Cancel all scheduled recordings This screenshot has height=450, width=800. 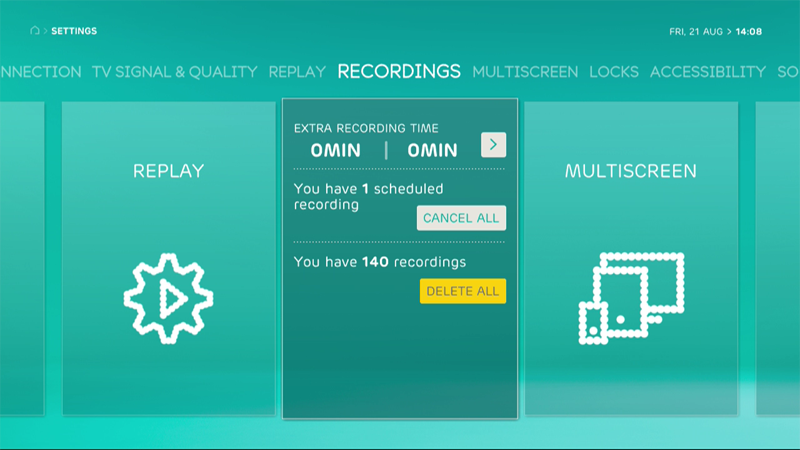tap(461, 218)
